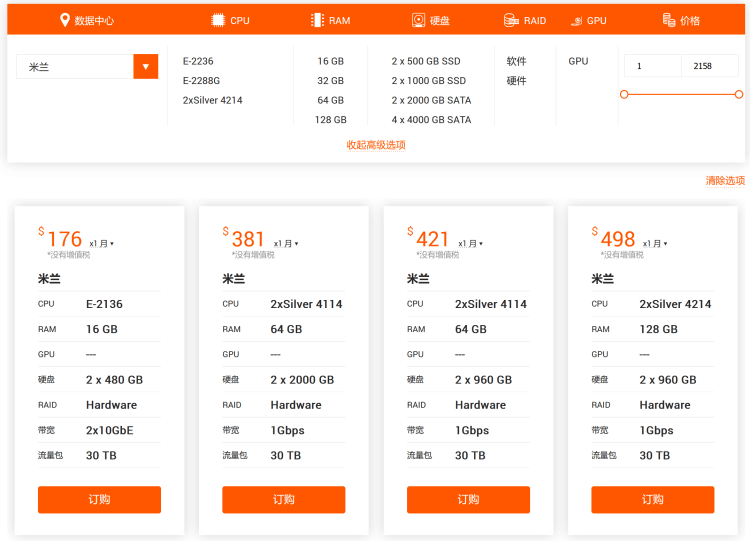The height and width of the screenshot is (541, 750).
Task: Filter by 2 x 1000 GB SSD disk
Action: coord(429,81)
